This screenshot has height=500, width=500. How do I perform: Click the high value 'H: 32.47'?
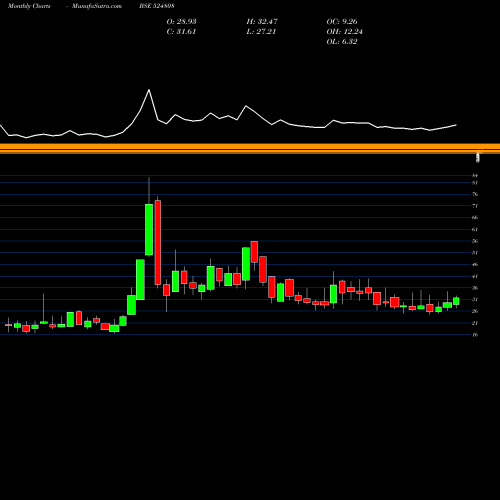262,22
